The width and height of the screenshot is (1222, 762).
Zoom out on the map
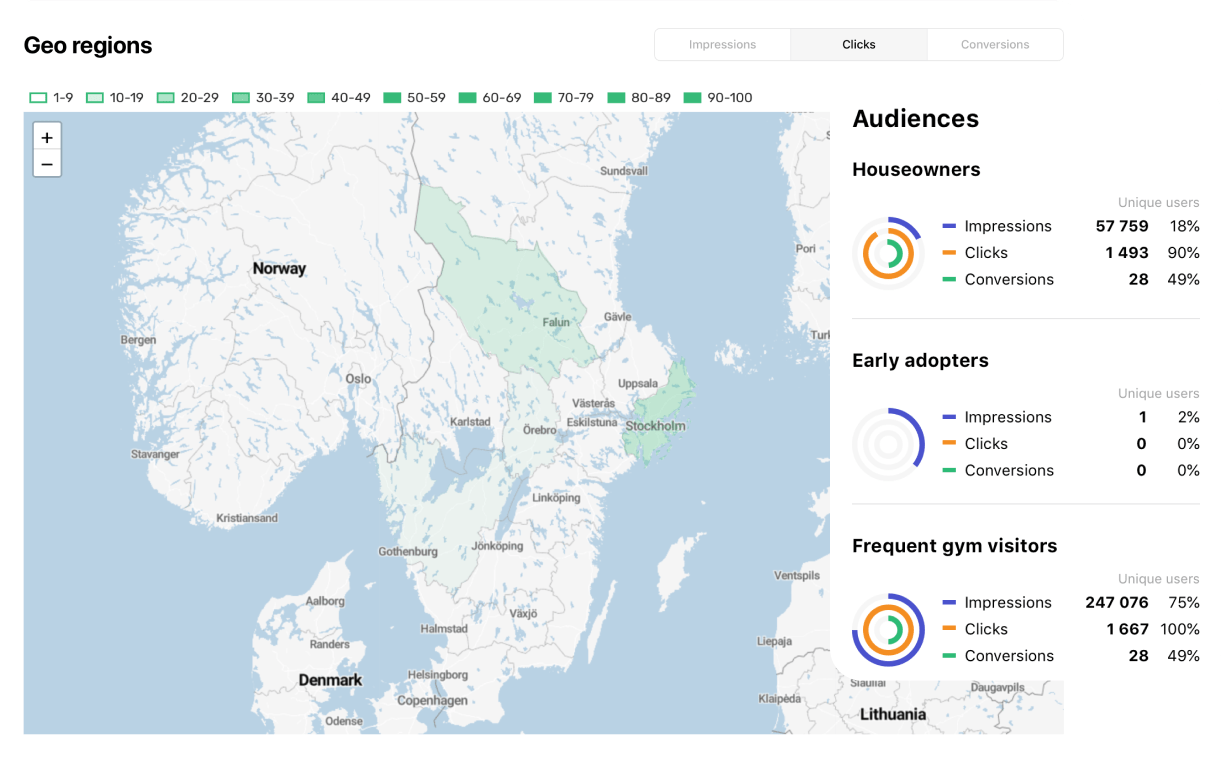click(47, 164)
